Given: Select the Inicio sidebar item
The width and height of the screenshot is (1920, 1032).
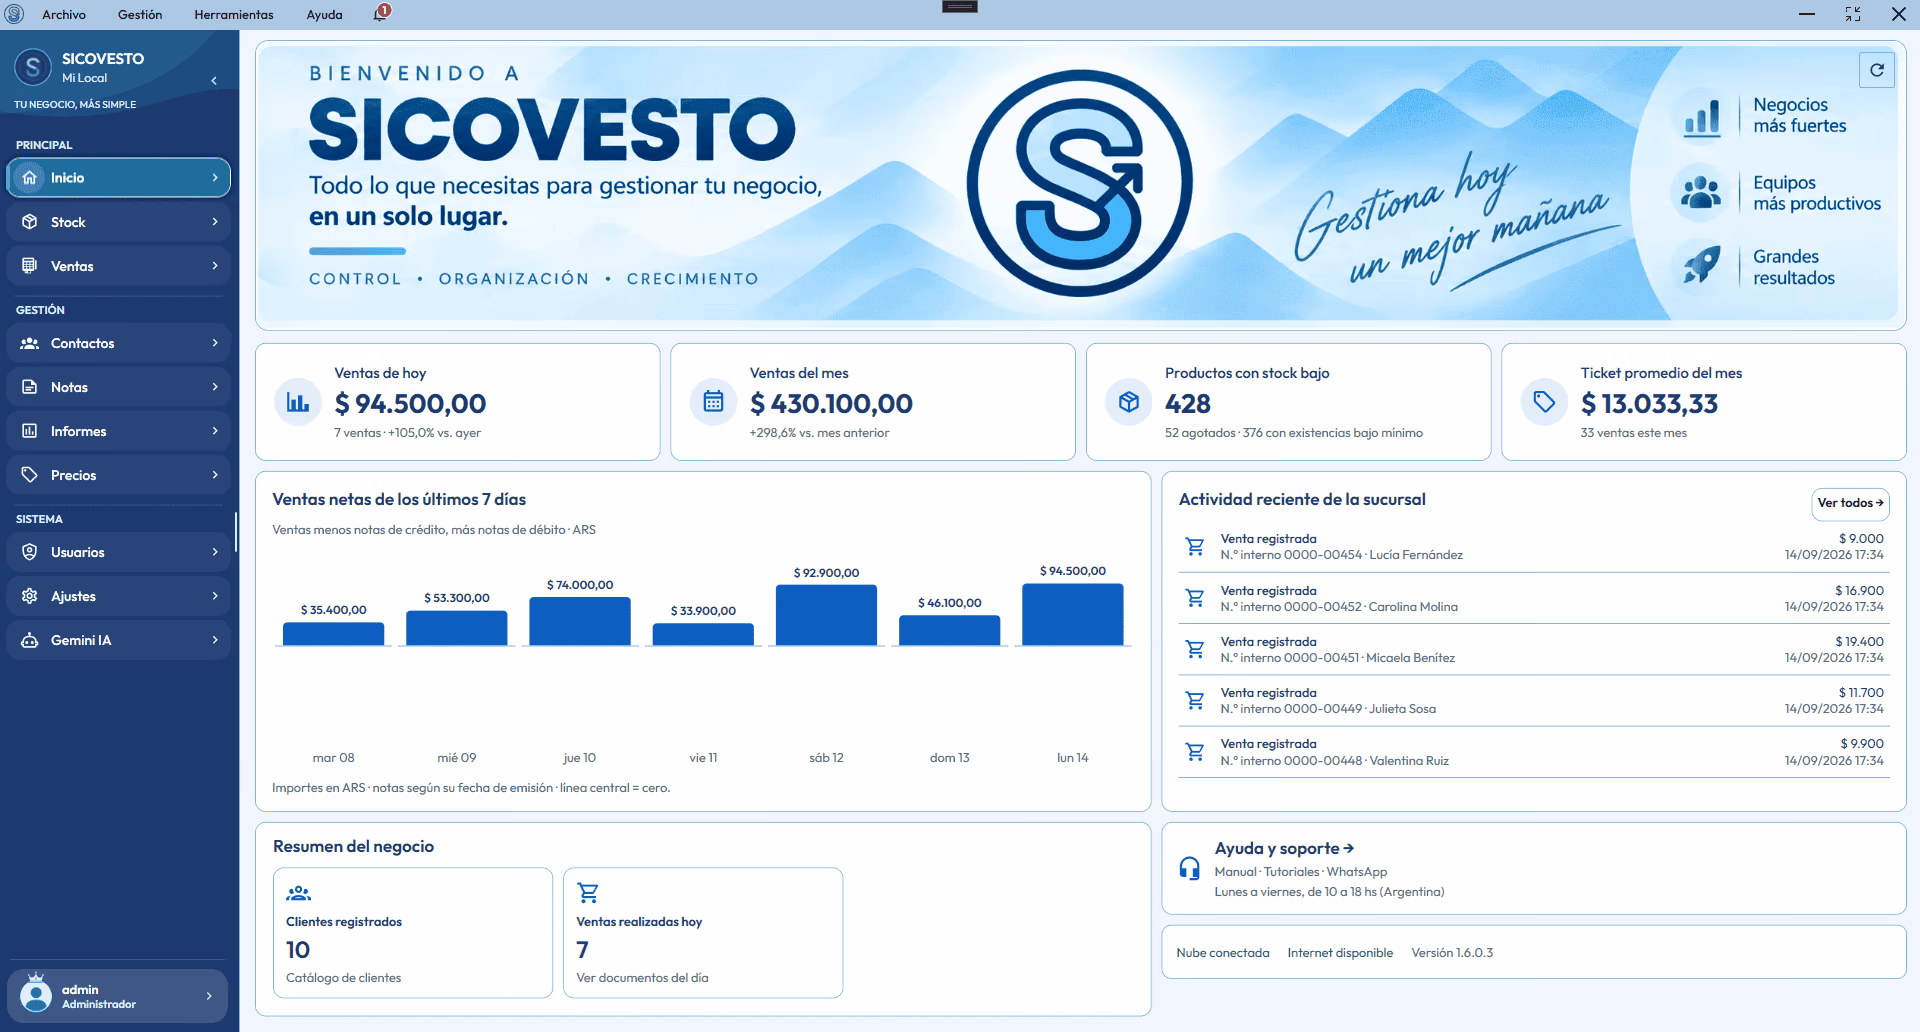Looking at the screenshot, I should tap(119, 178).
